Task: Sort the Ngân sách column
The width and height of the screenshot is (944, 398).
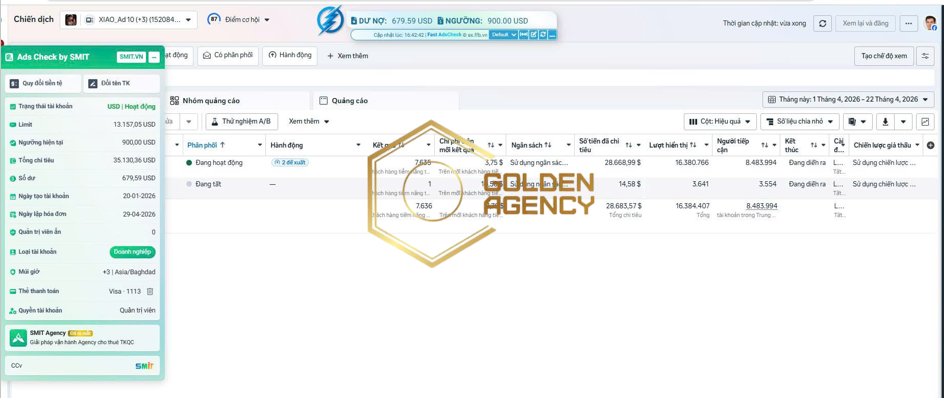Action: pyautogui.click(x=548, y=145)
